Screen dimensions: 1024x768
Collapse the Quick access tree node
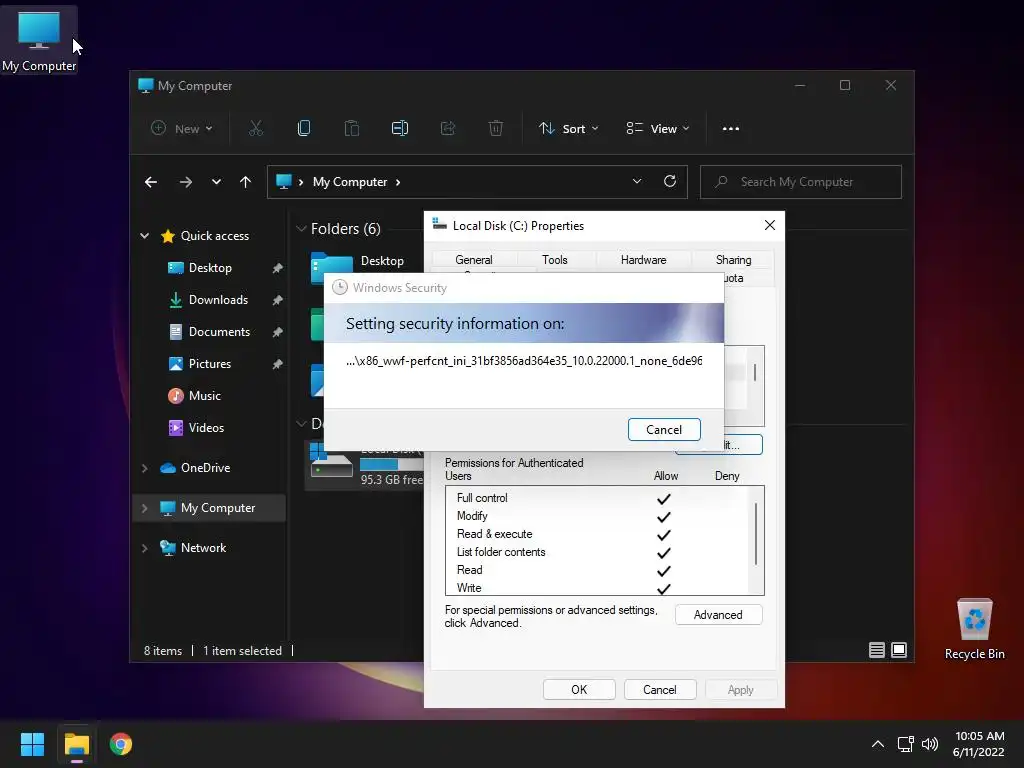tap(144, 236)
